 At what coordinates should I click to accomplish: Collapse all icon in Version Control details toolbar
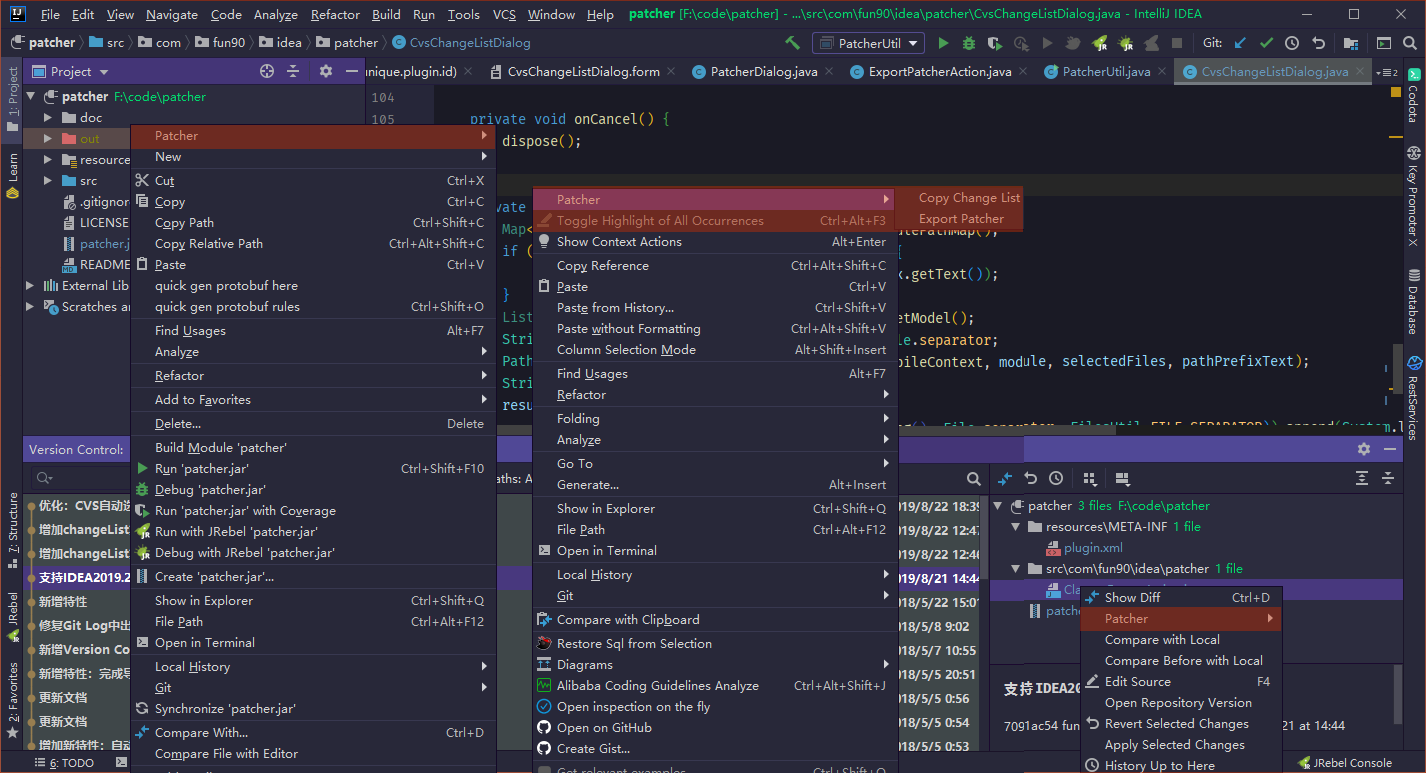pos(1388,479)
